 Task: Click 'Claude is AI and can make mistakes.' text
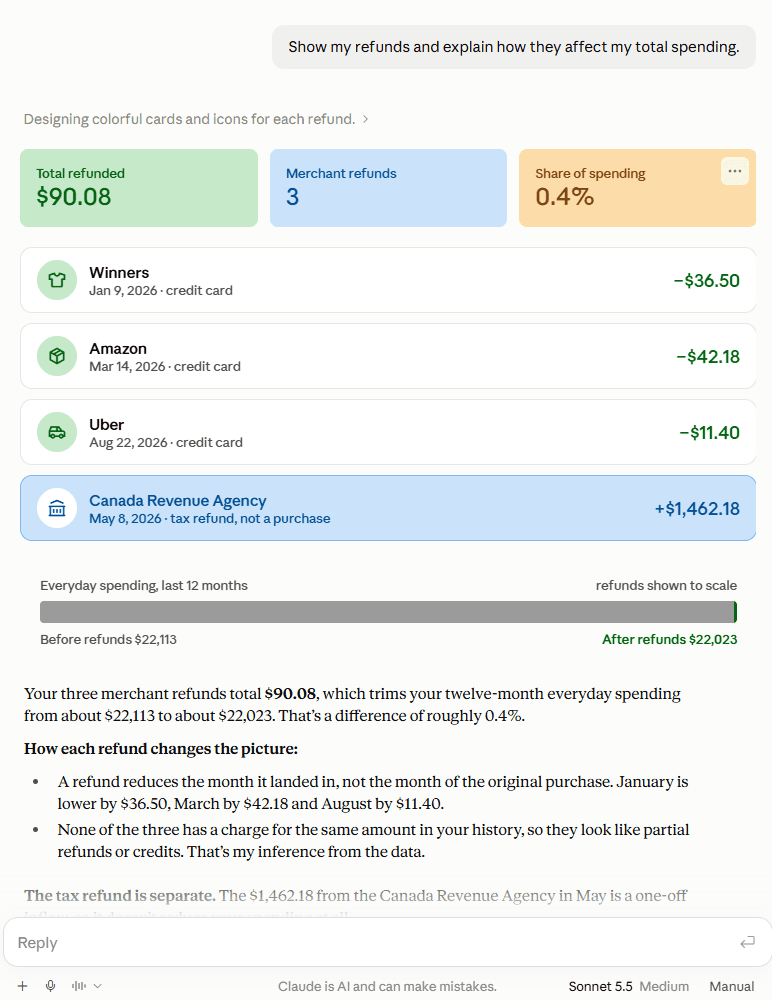387,986
